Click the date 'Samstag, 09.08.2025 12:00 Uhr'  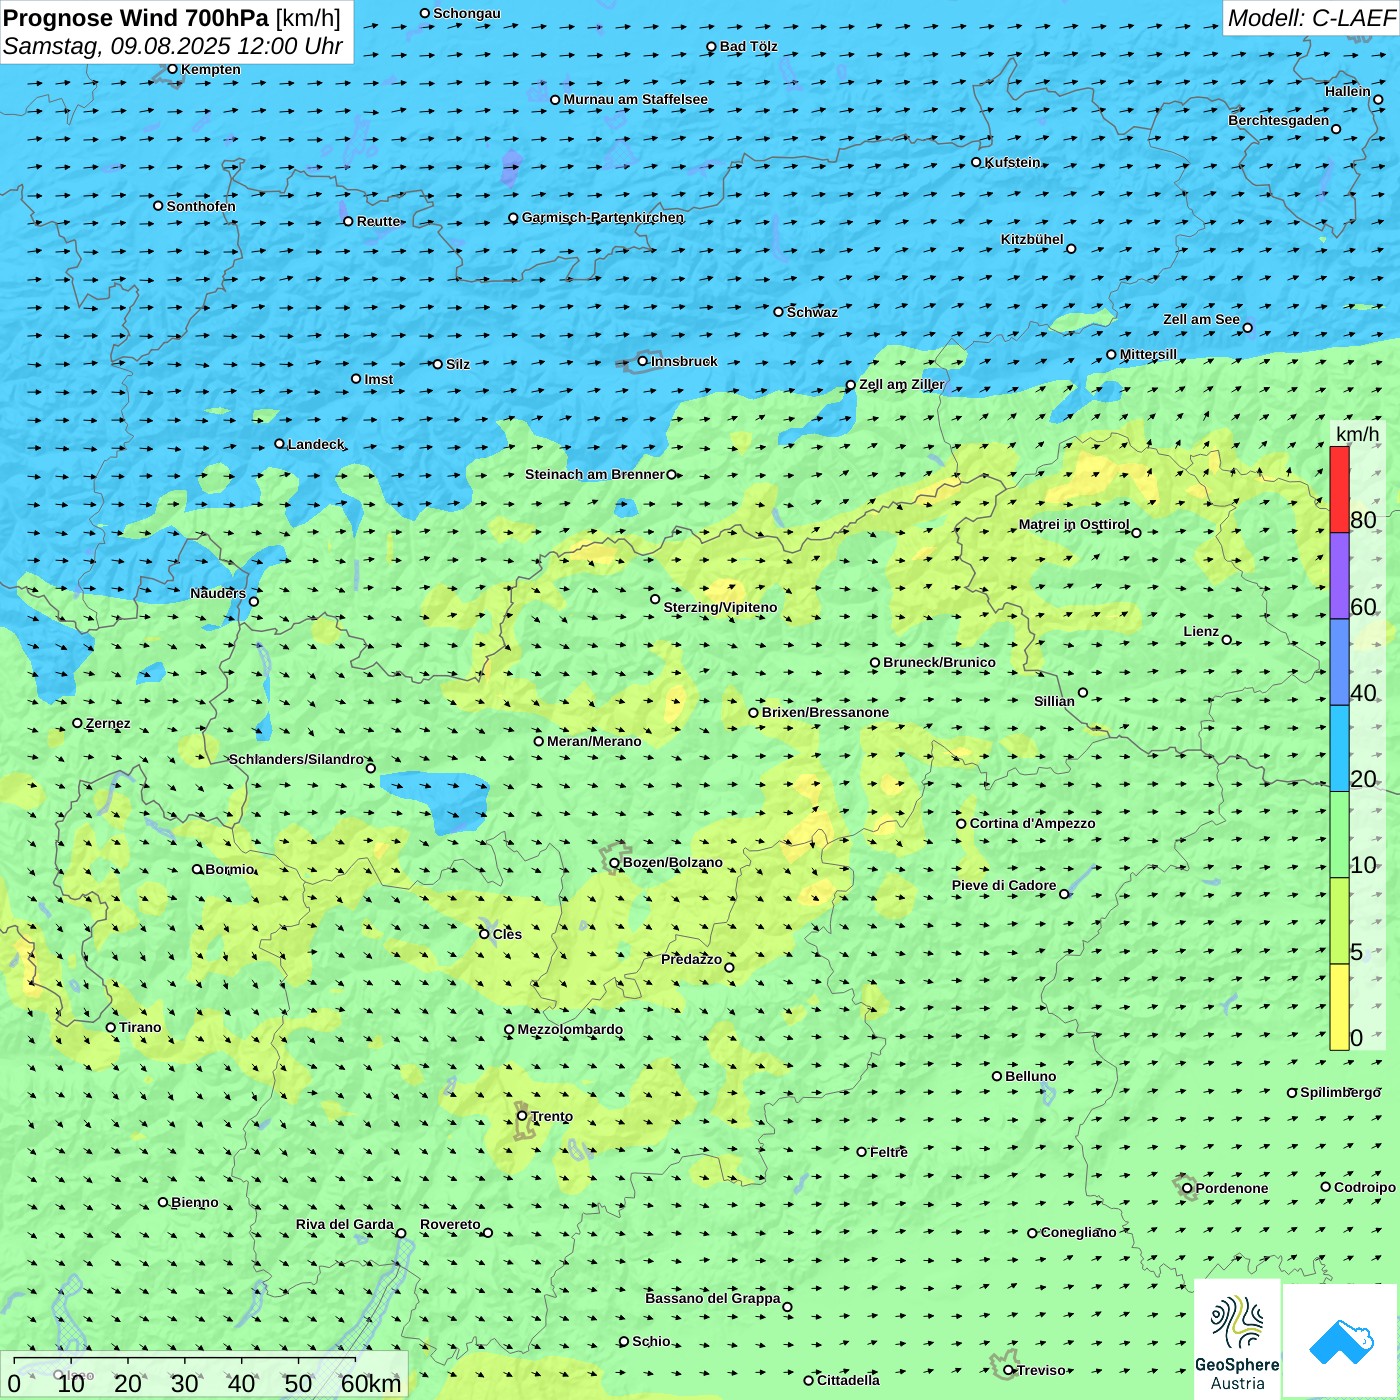(173, 46)
